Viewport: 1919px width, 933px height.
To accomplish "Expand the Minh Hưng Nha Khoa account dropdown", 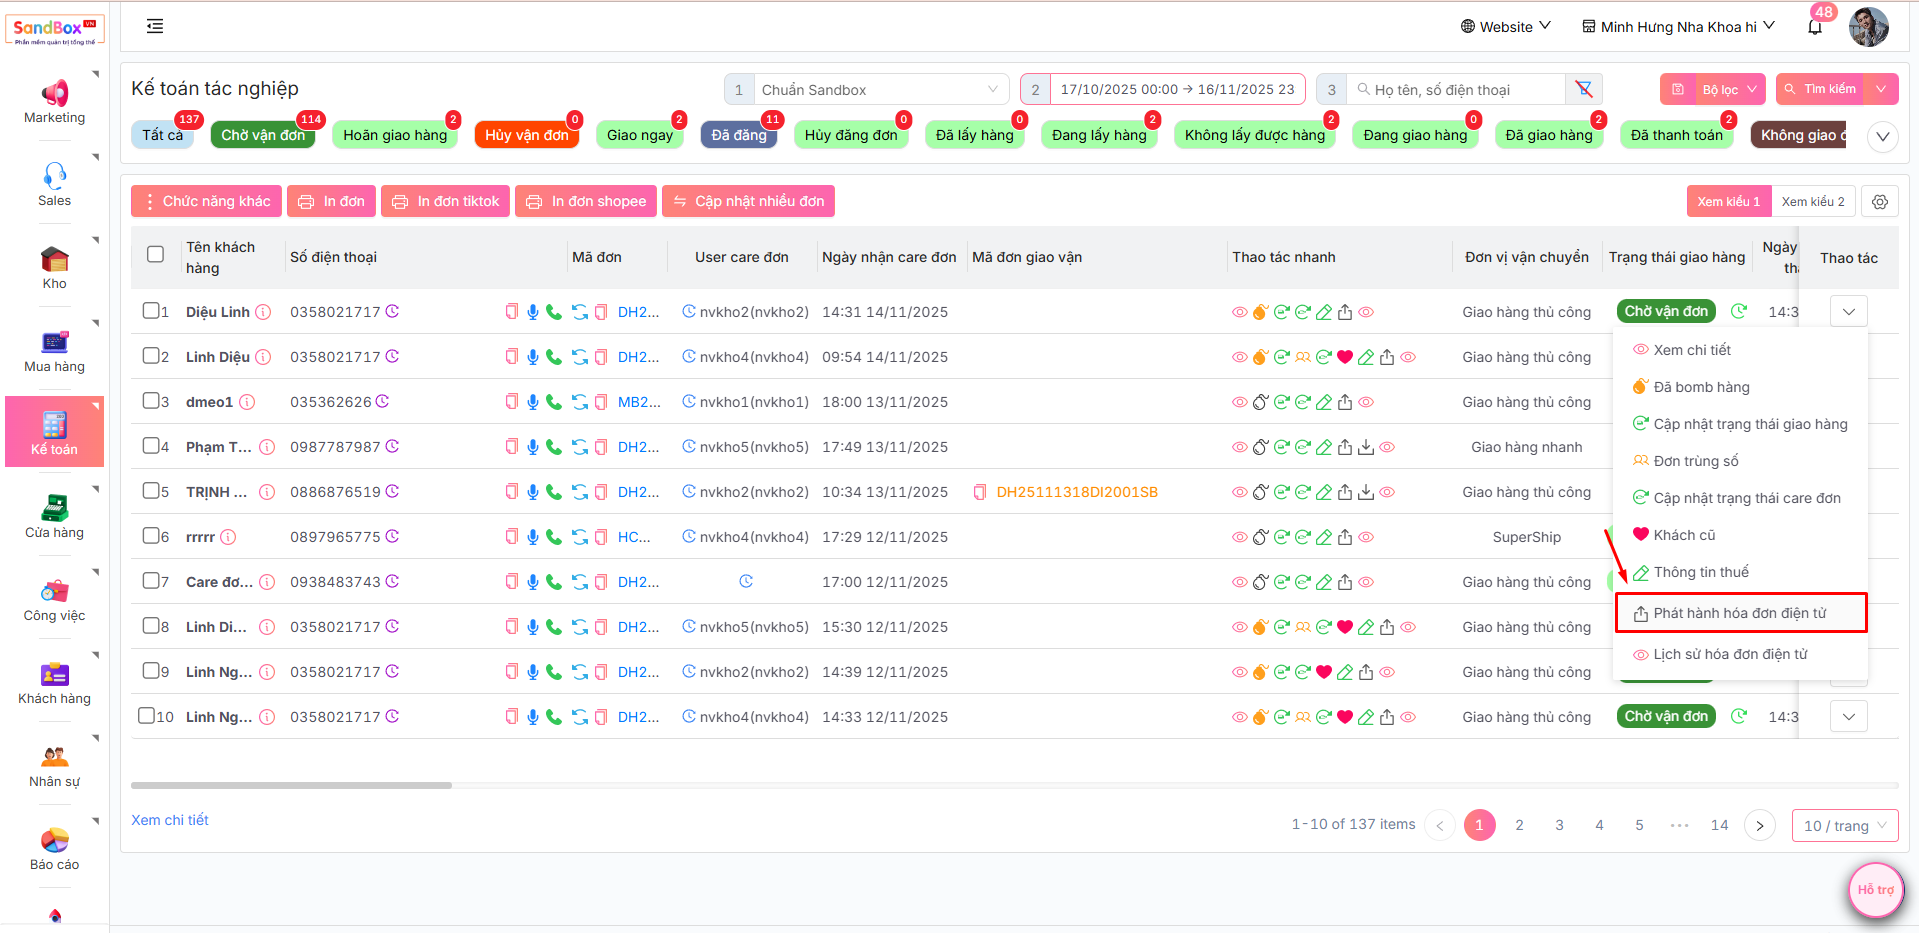I will pos(1677,27).
